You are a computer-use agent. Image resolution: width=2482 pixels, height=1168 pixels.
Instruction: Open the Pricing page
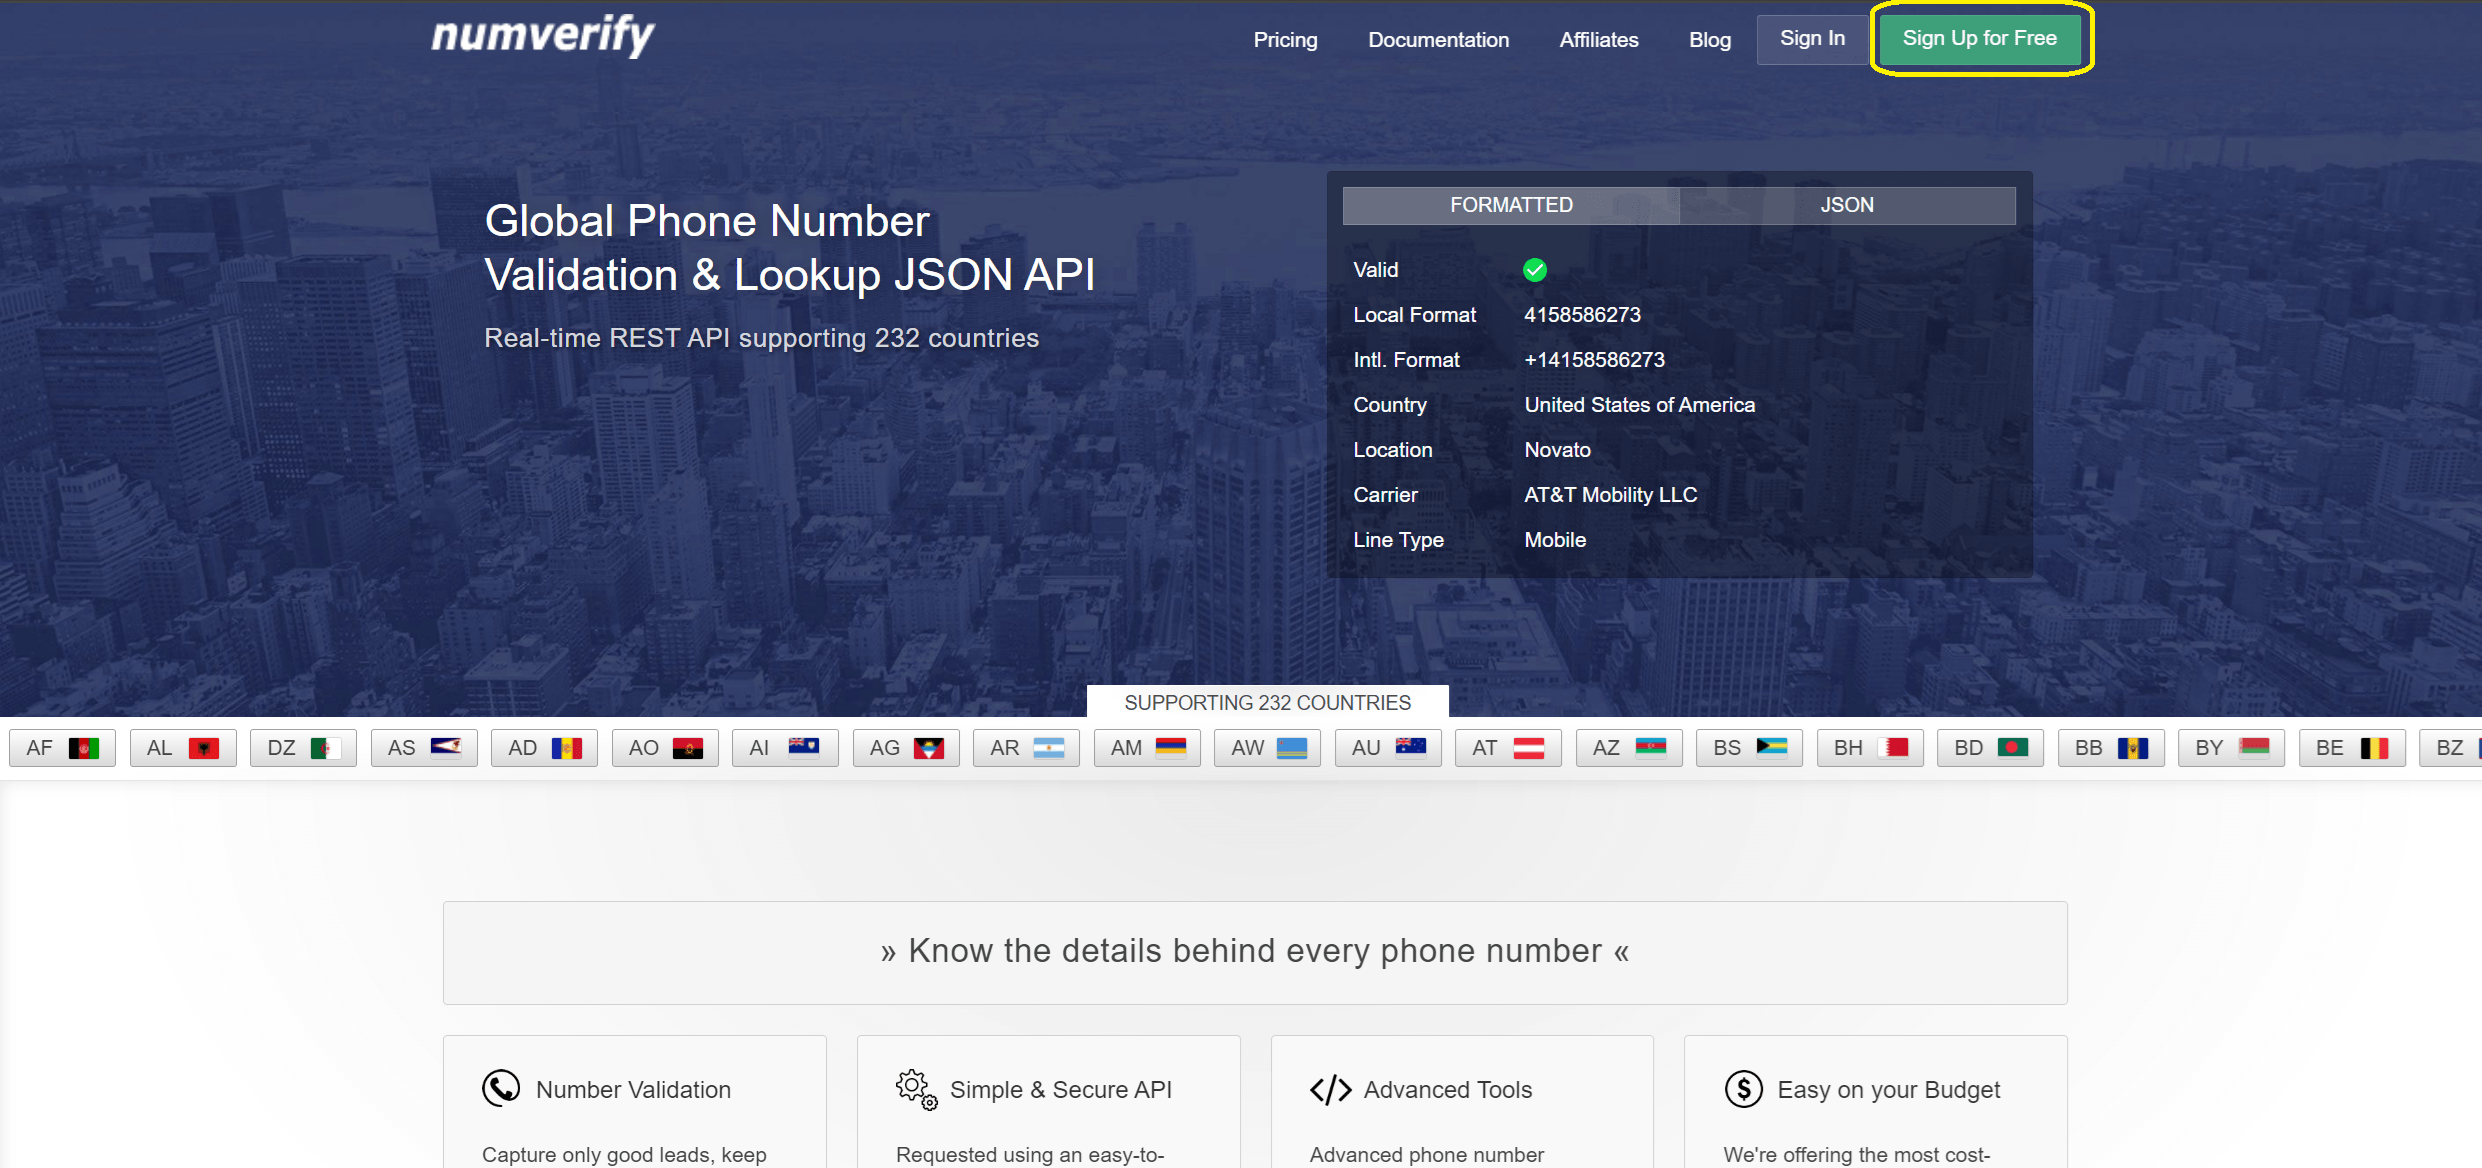pos(1285,40)
